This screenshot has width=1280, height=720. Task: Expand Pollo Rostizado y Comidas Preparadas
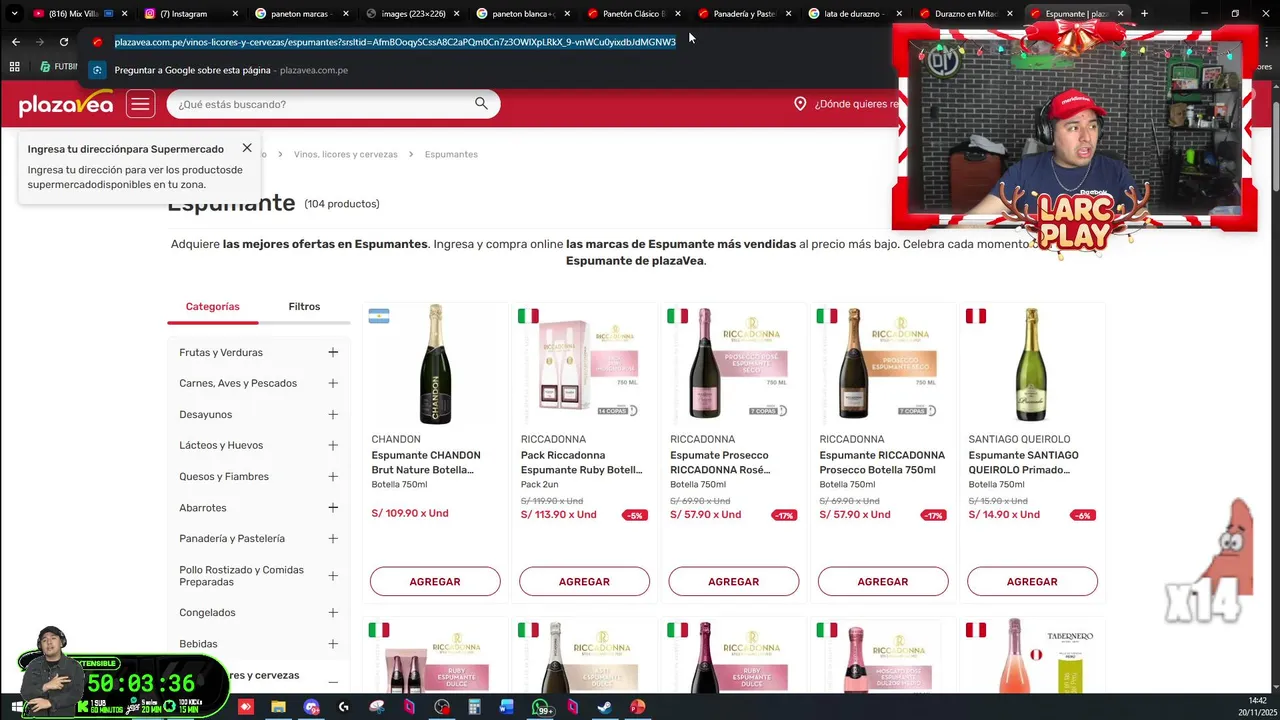click(333, 576)
